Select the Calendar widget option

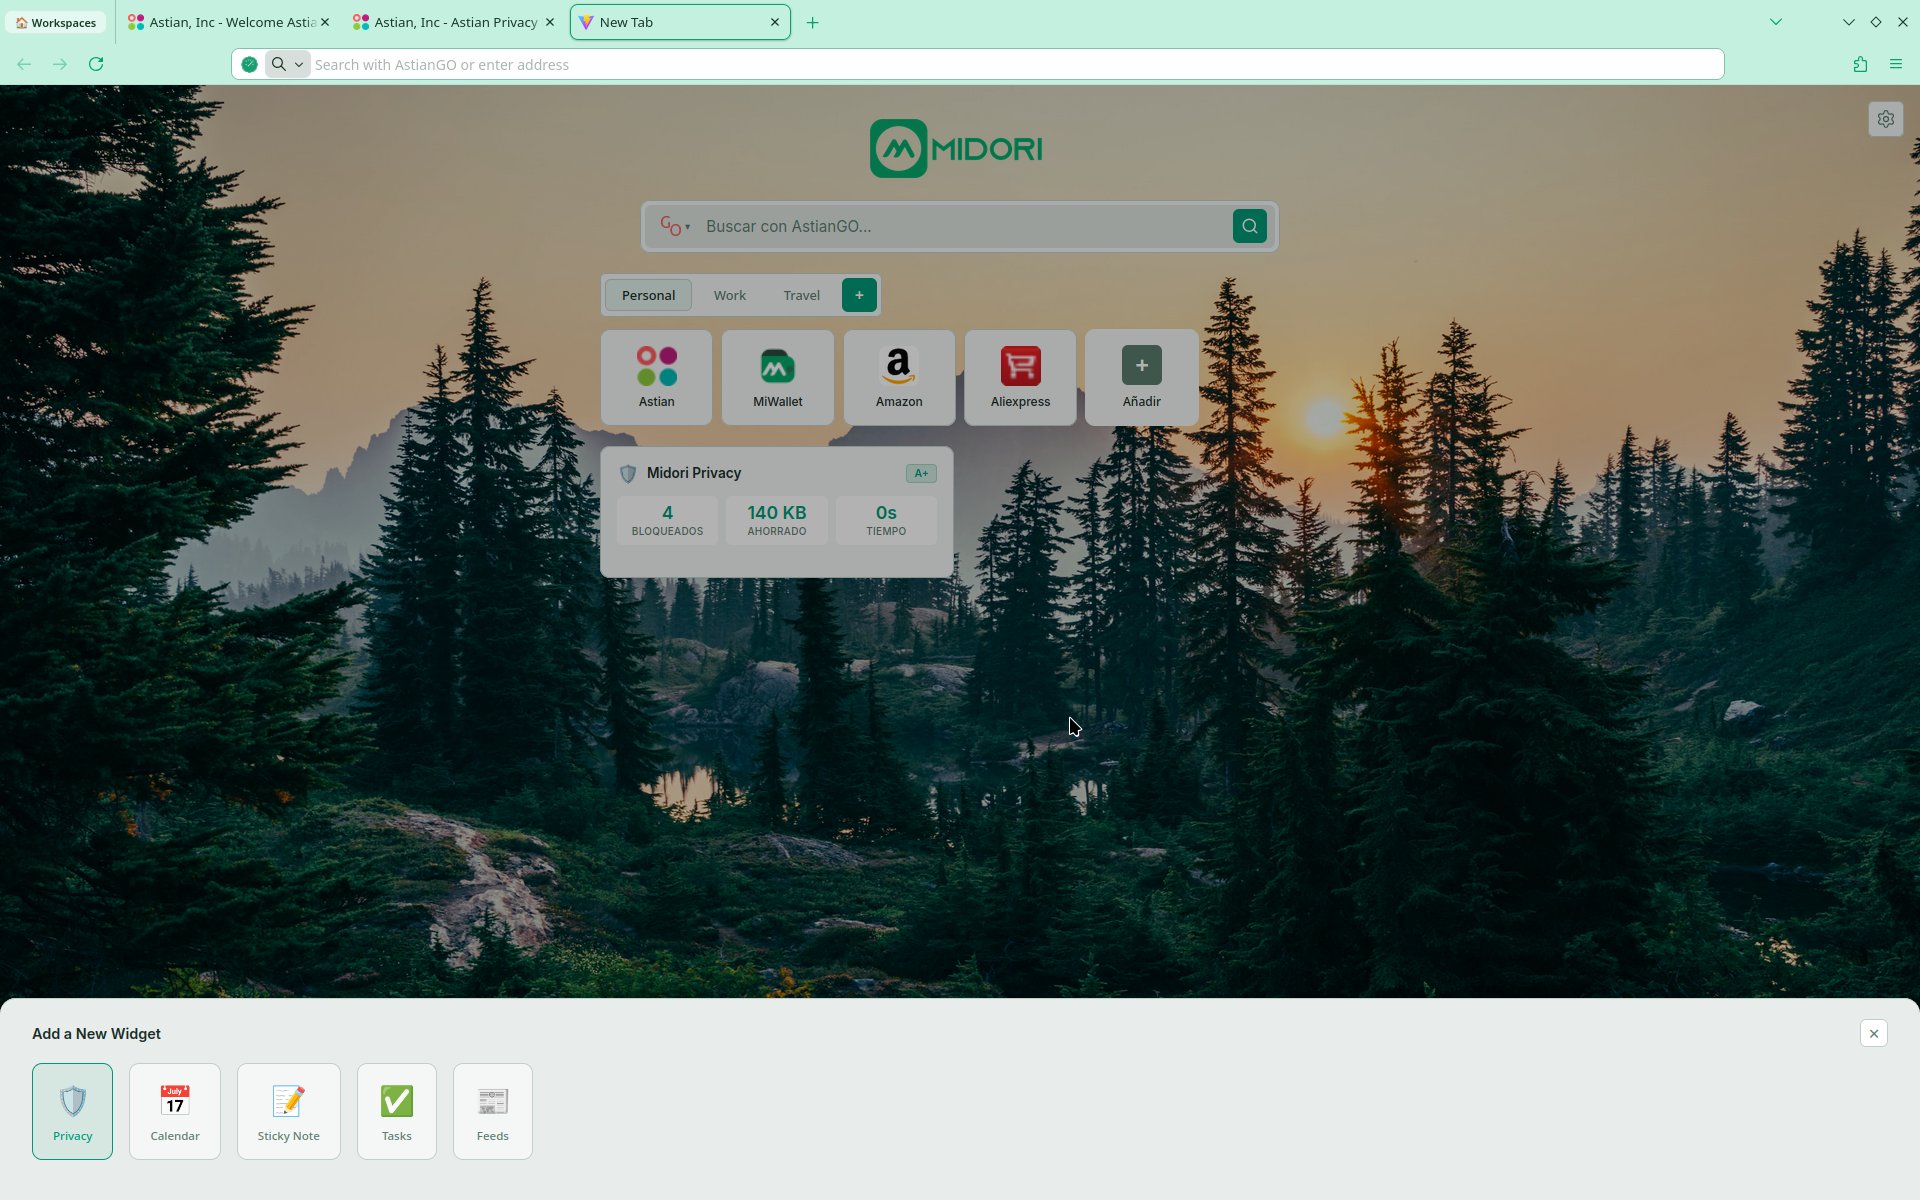click(x=175, y=1111)
